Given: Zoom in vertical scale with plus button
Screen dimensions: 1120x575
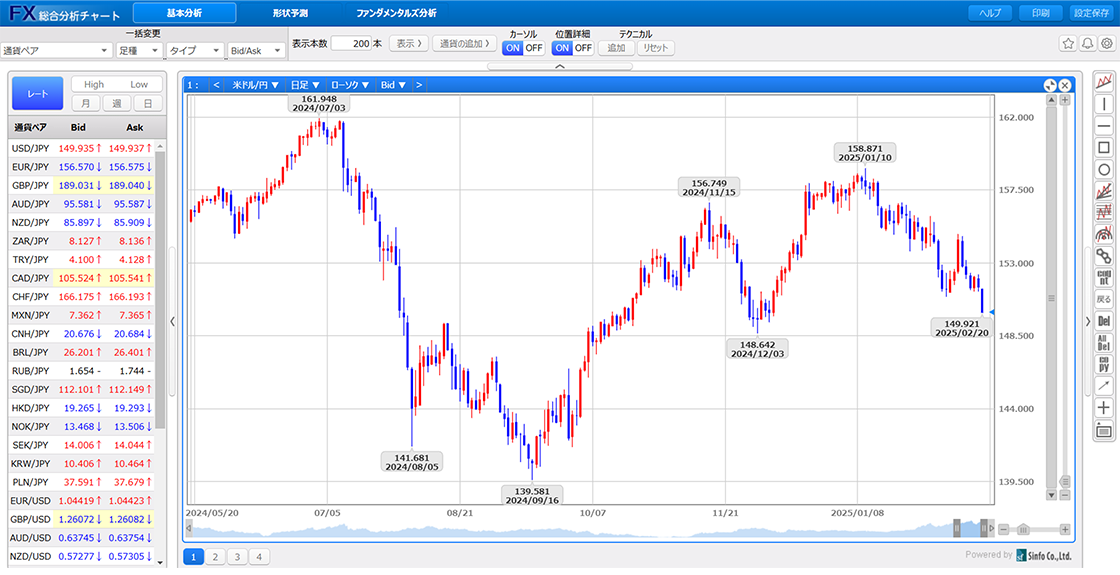Looking at the screenshot, I should pyautogui.click(x=1065, y=101).
